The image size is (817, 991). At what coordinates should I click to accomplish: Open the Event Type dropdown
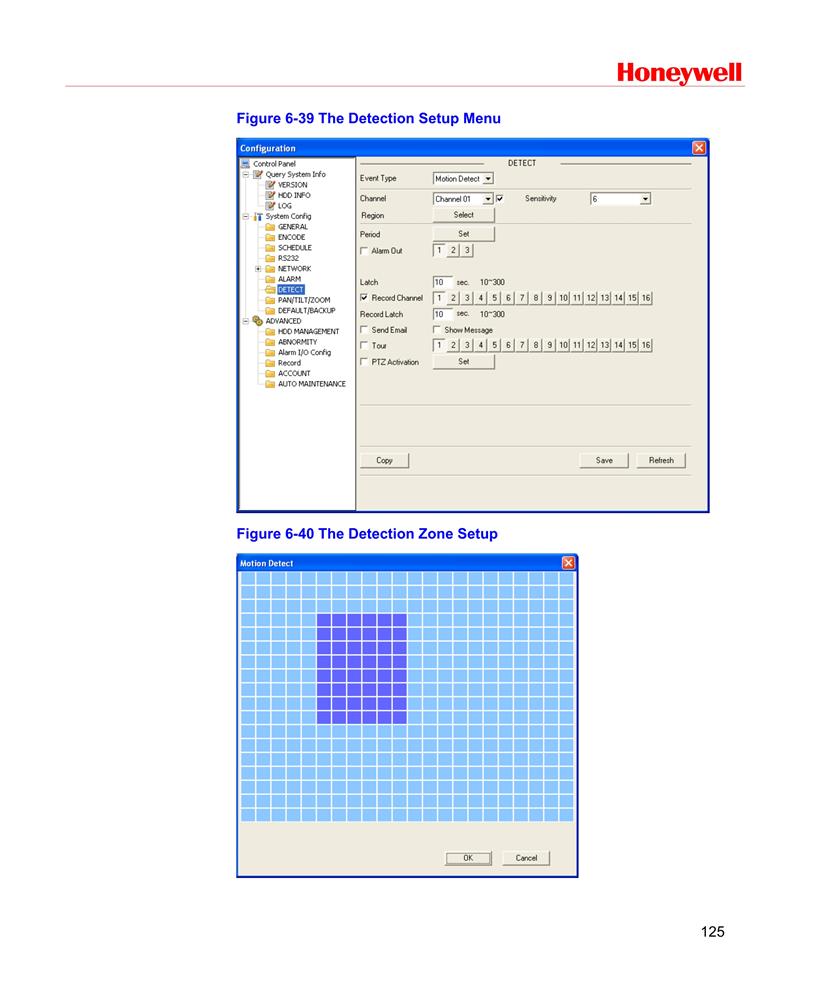(x=488, y=179)
